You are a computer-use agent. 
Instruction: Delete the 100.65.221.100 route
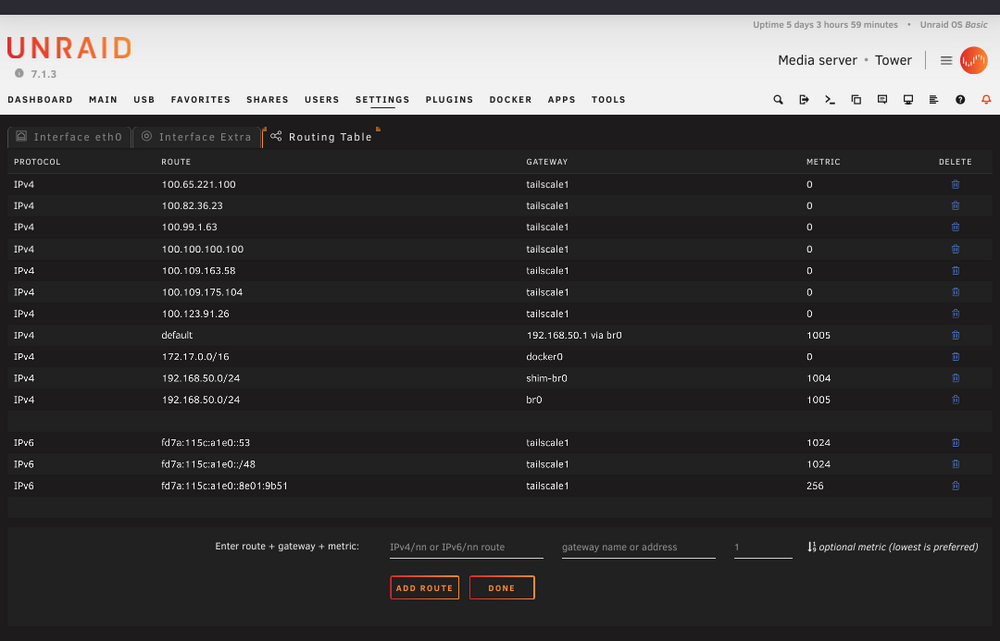pyautogui.click(x=955, y=184)
